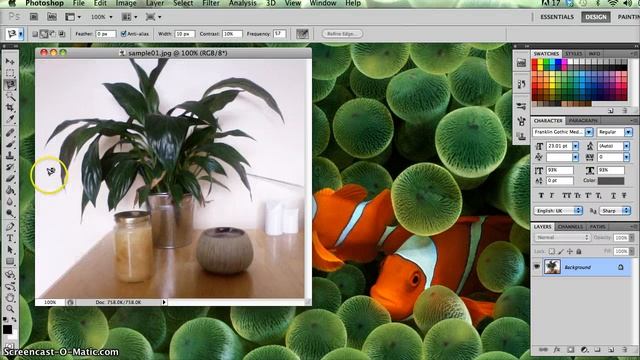This screenshot has height=360, width=640.
Task: Open the layer style fx icon
Action: point(557,350)
